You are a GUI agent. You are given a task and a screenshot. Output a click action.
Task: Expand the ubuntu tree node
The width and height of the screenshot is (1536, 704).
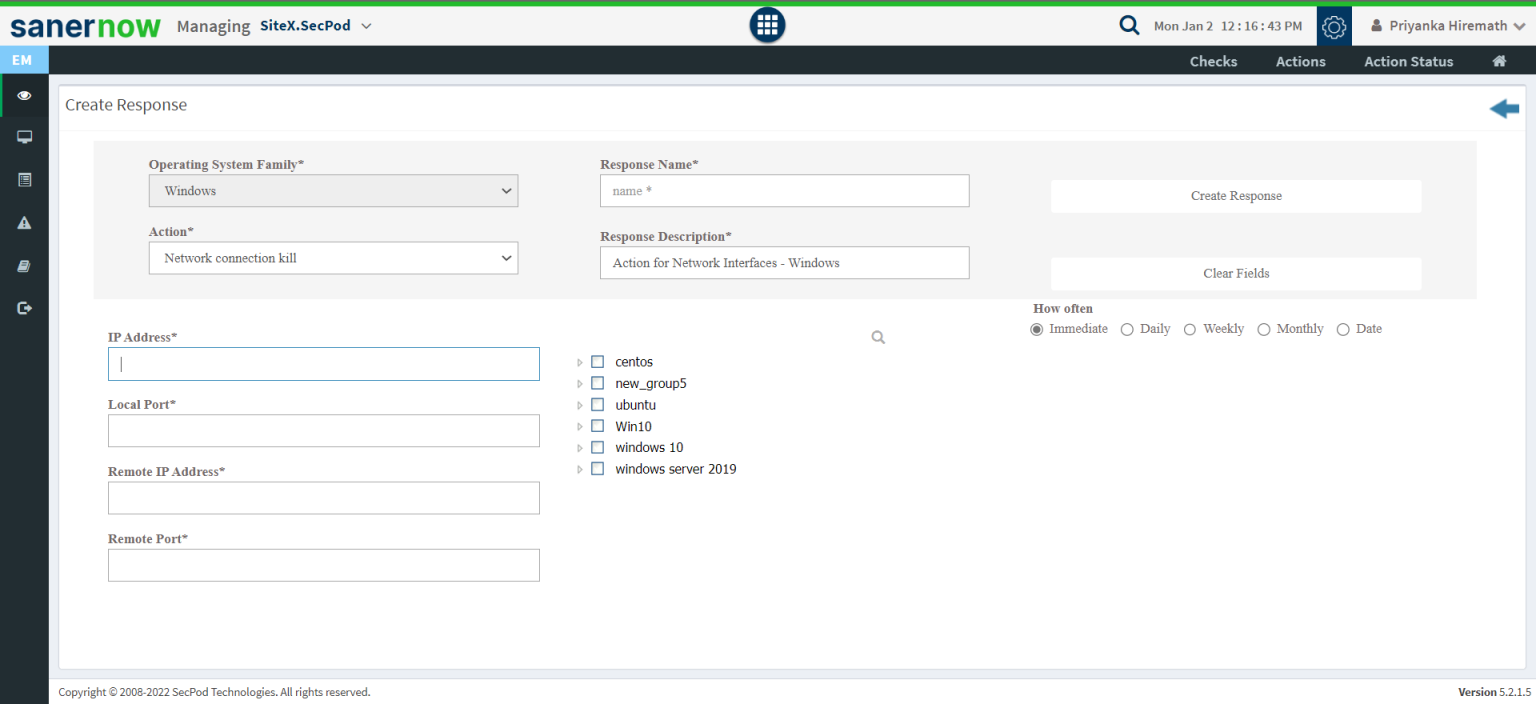580,405
